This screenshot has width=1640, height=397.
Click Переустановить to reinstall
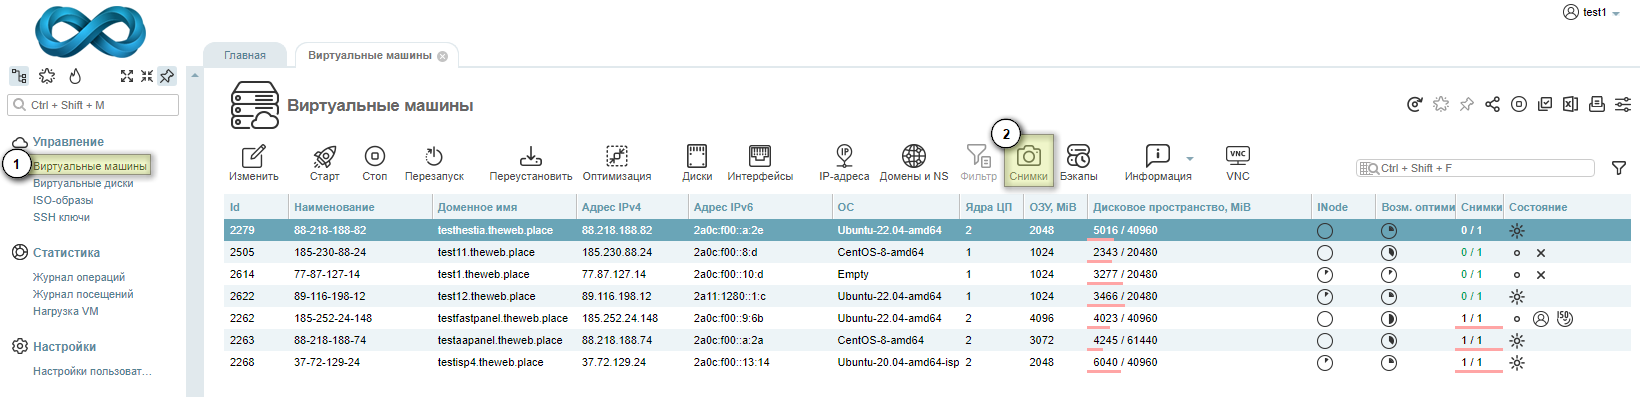click(x=531, y=163)
